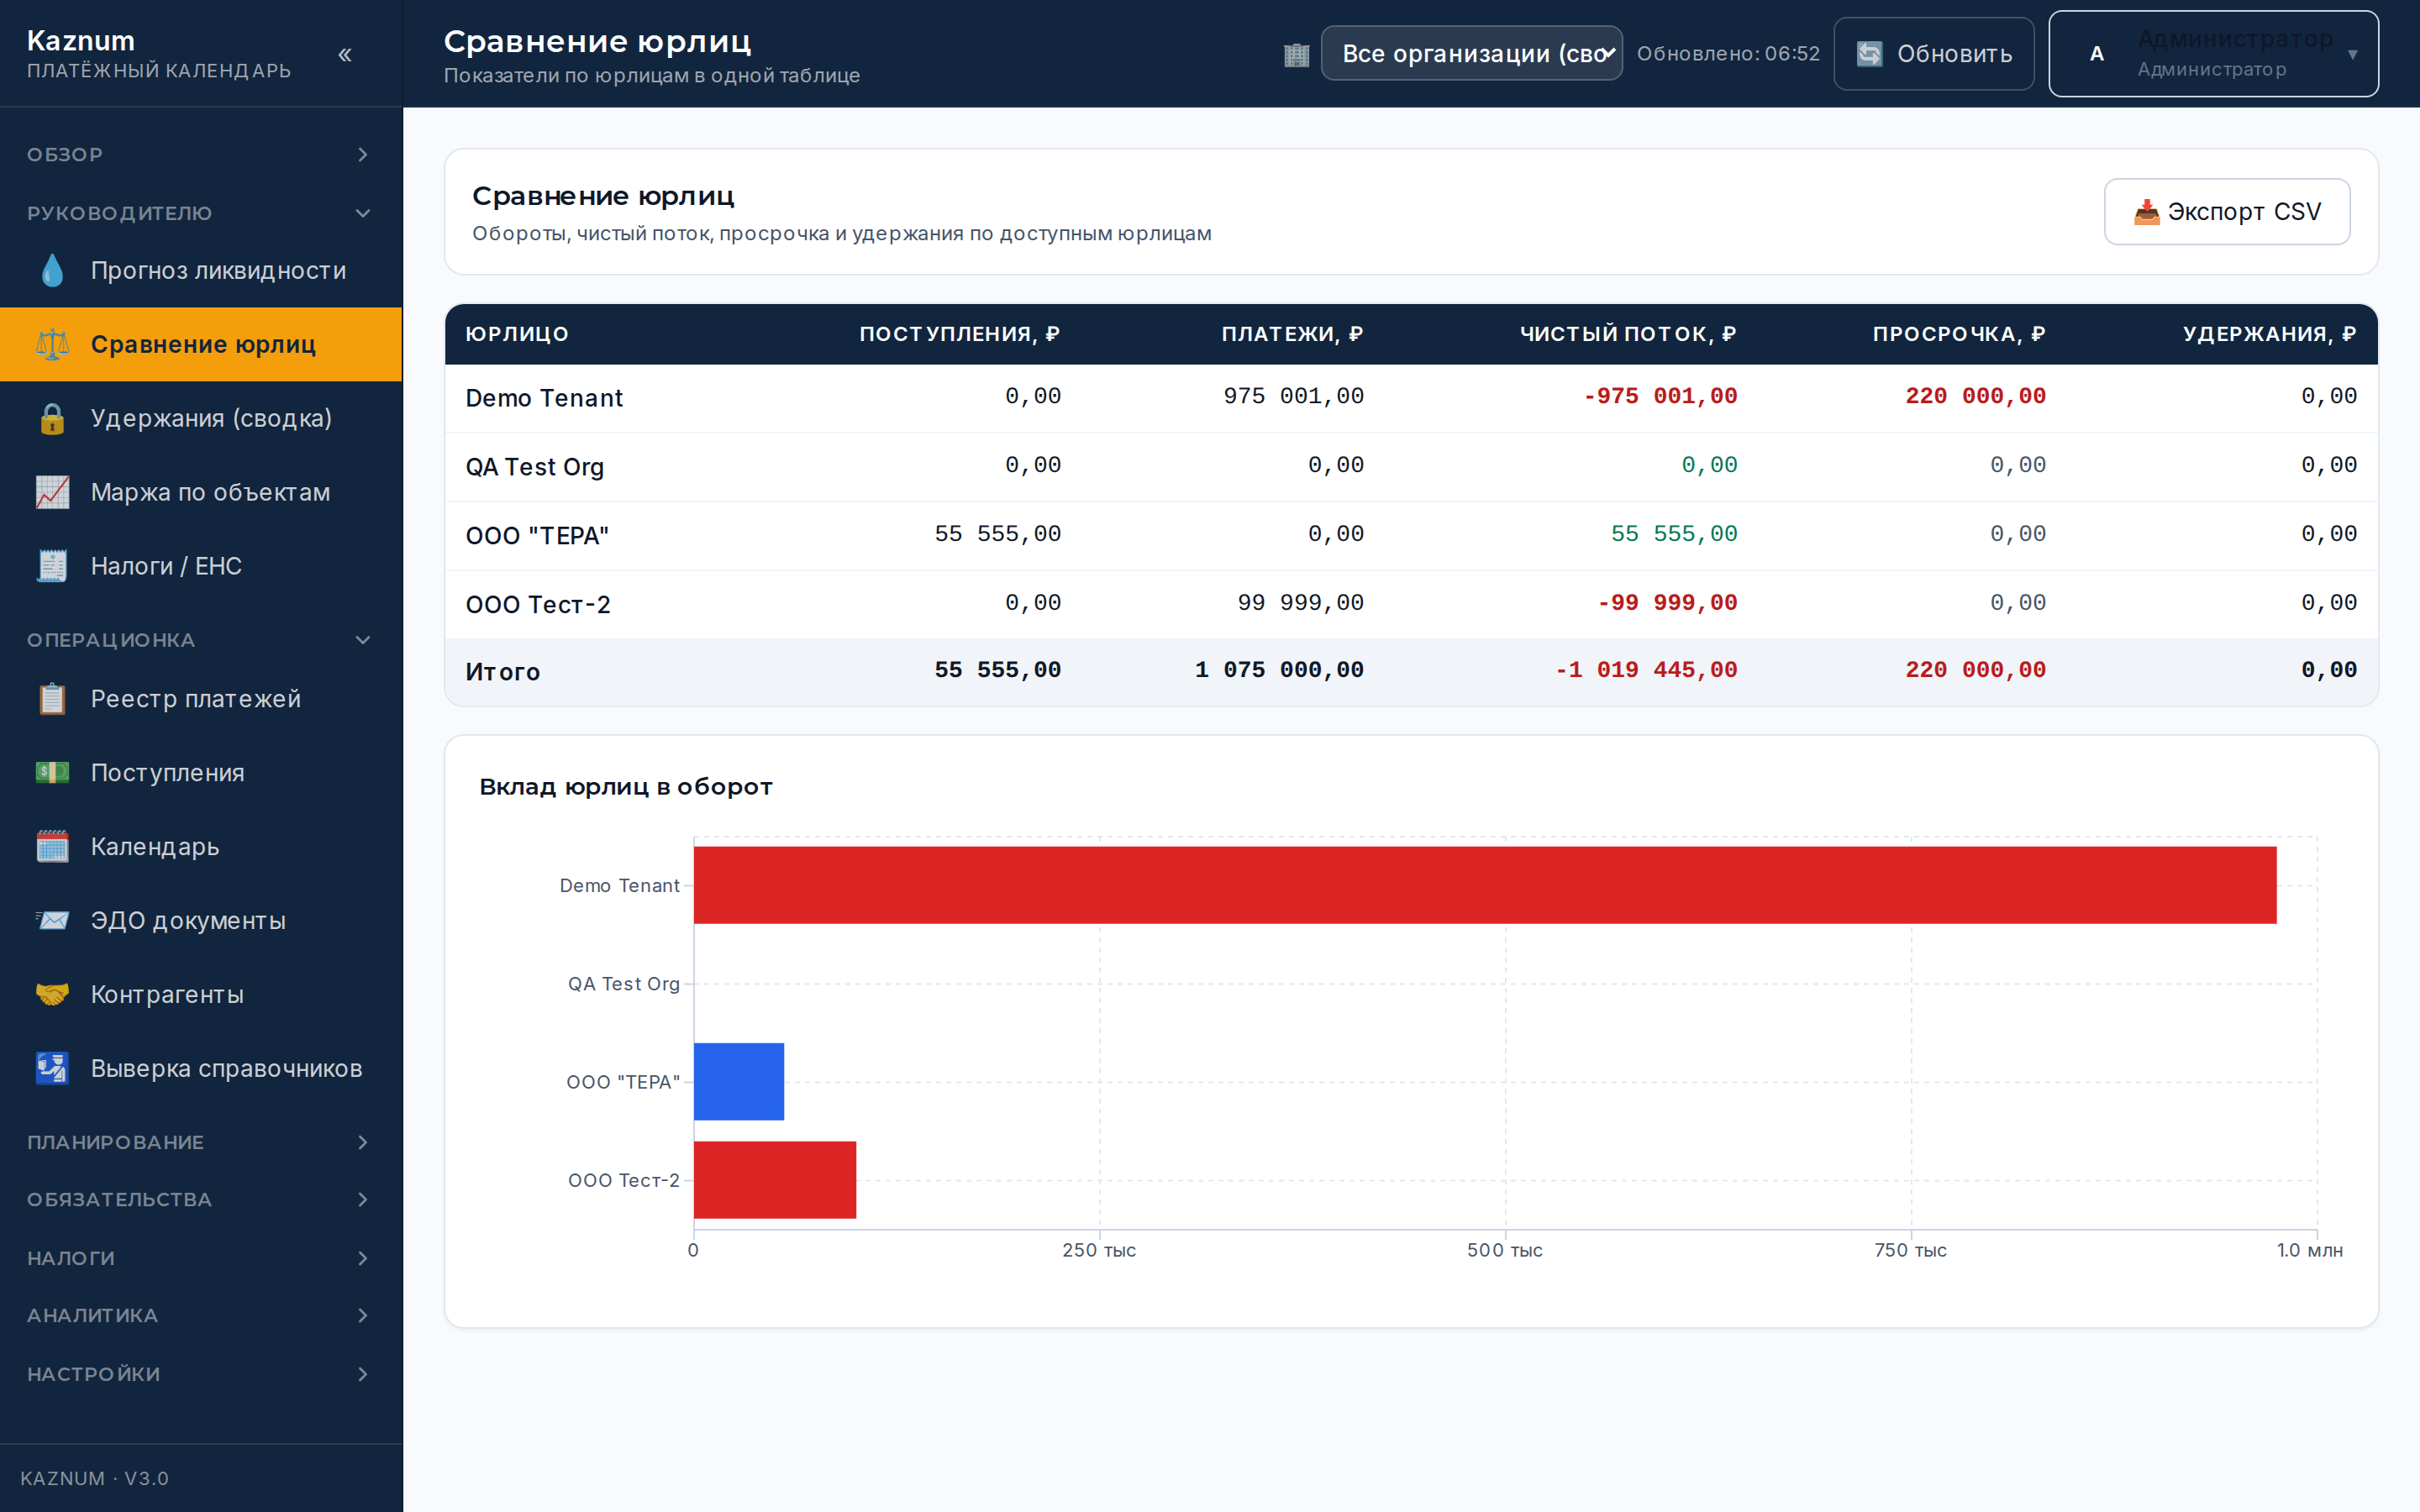Viewport: 2420px width, 1512px height.
Task: Click the lock icon for Удержания (сводка)
Action: pyautogui.click(x=52, y=418)
